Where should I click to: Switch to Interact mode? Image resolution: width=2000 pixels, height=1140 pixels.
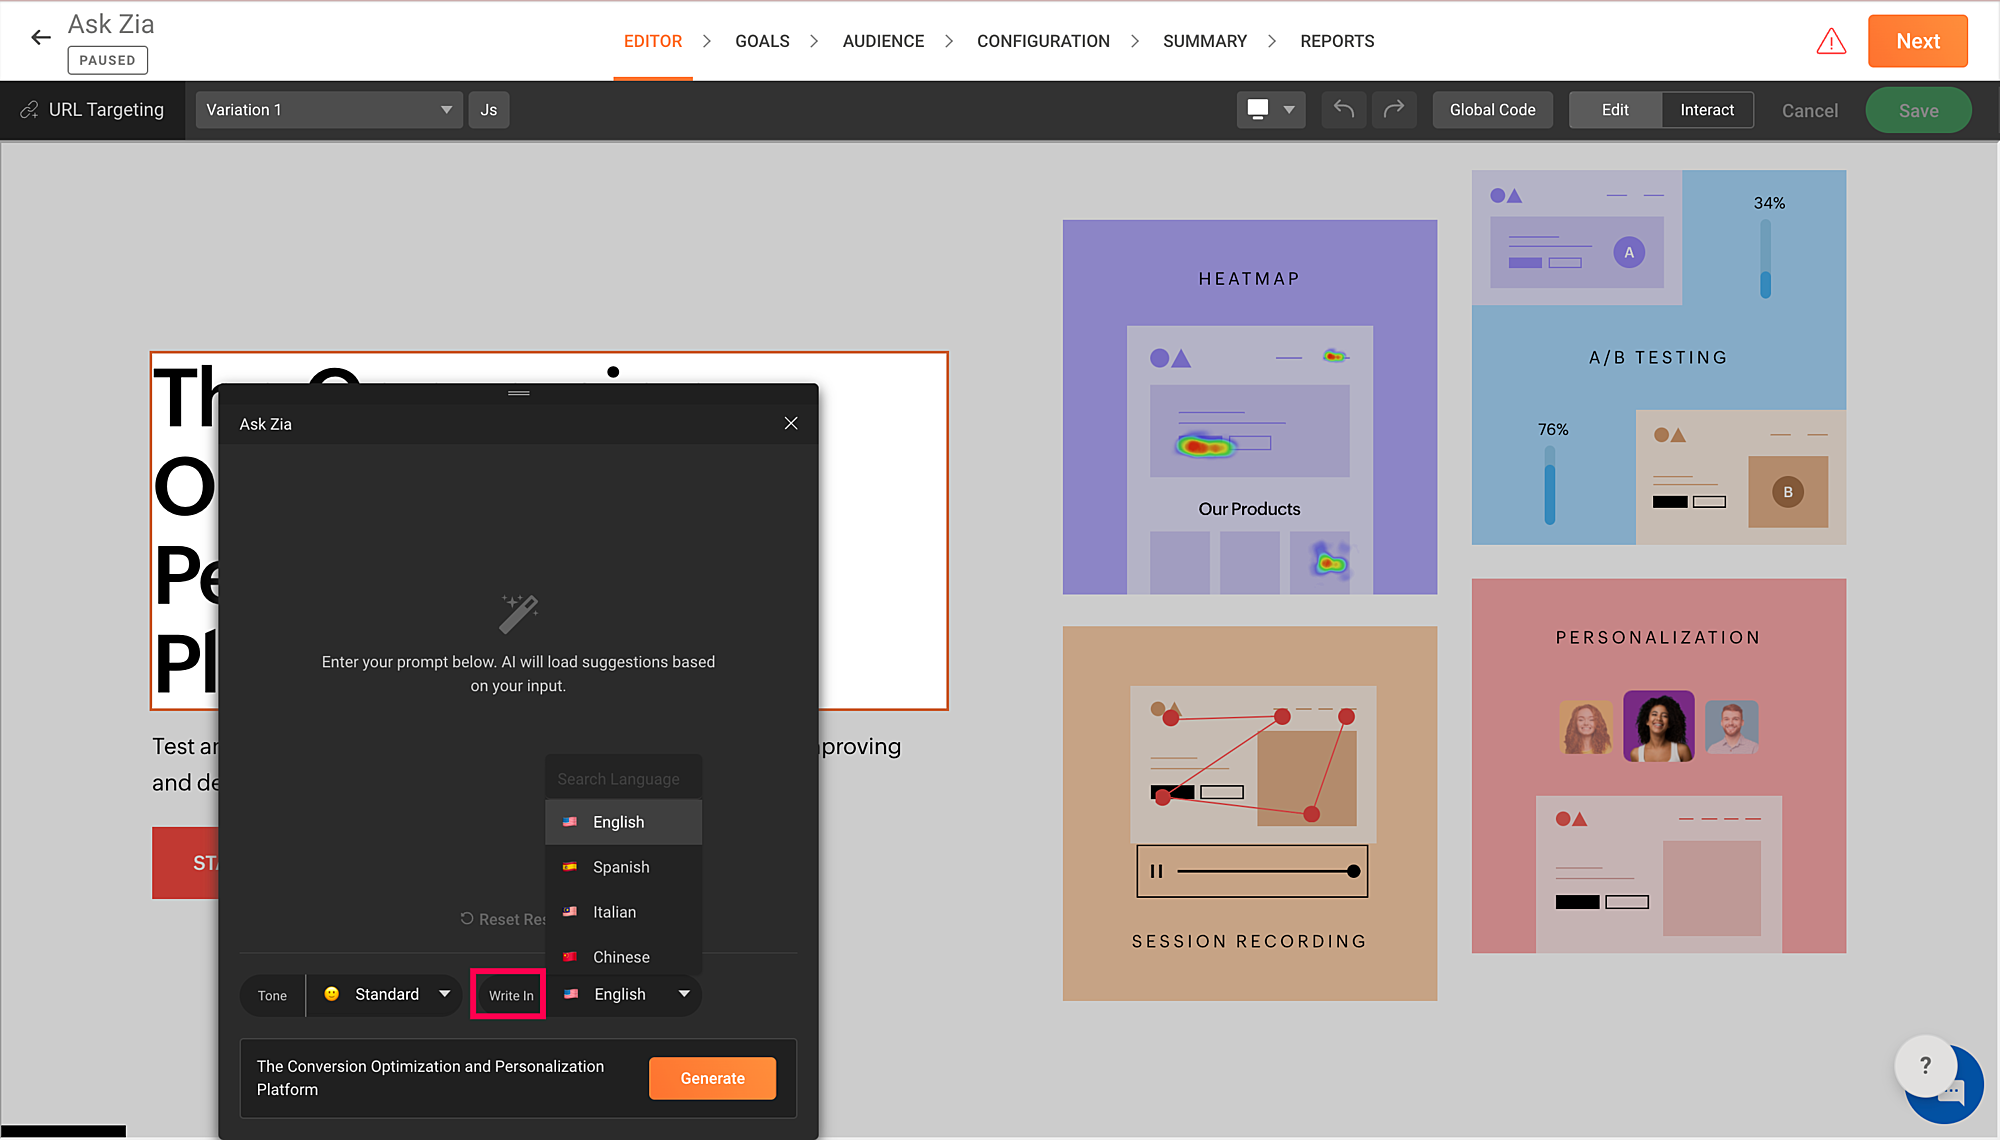1706,110
